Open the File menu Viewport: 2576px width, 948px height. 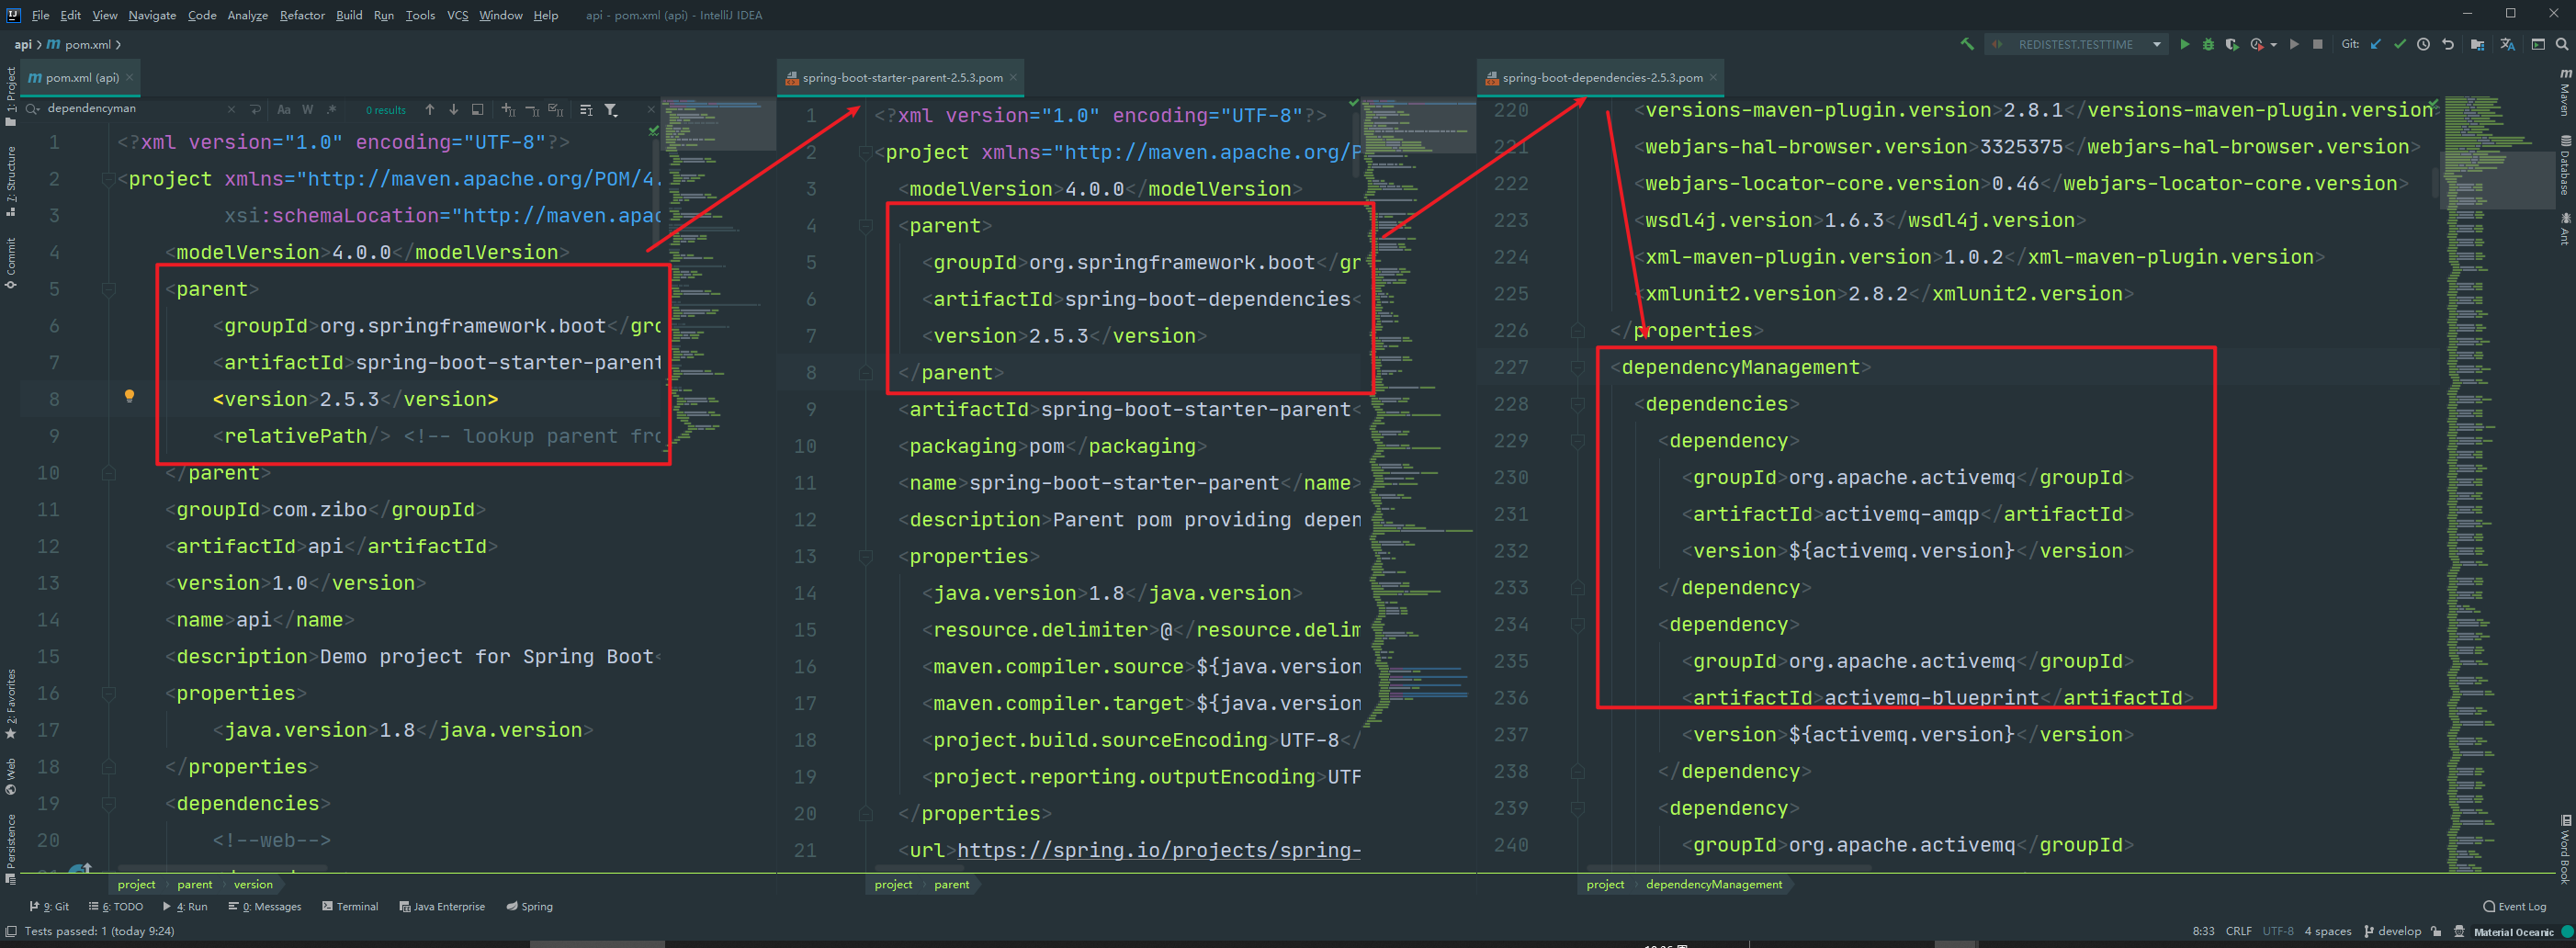[41, 15]
